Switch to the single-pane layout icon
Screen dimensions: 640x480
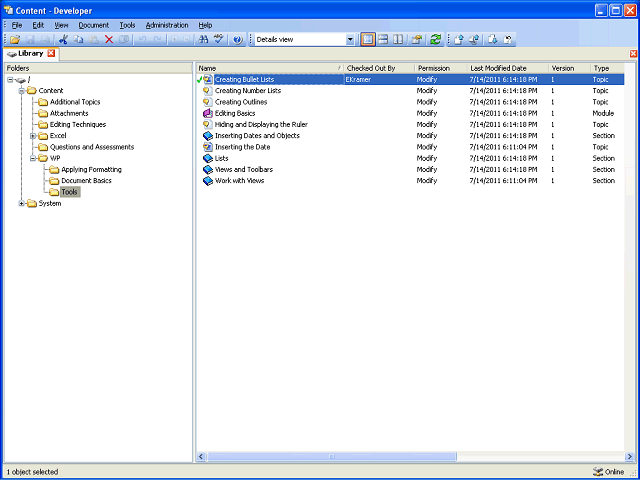pyautogui.click(x=368, y=40)
